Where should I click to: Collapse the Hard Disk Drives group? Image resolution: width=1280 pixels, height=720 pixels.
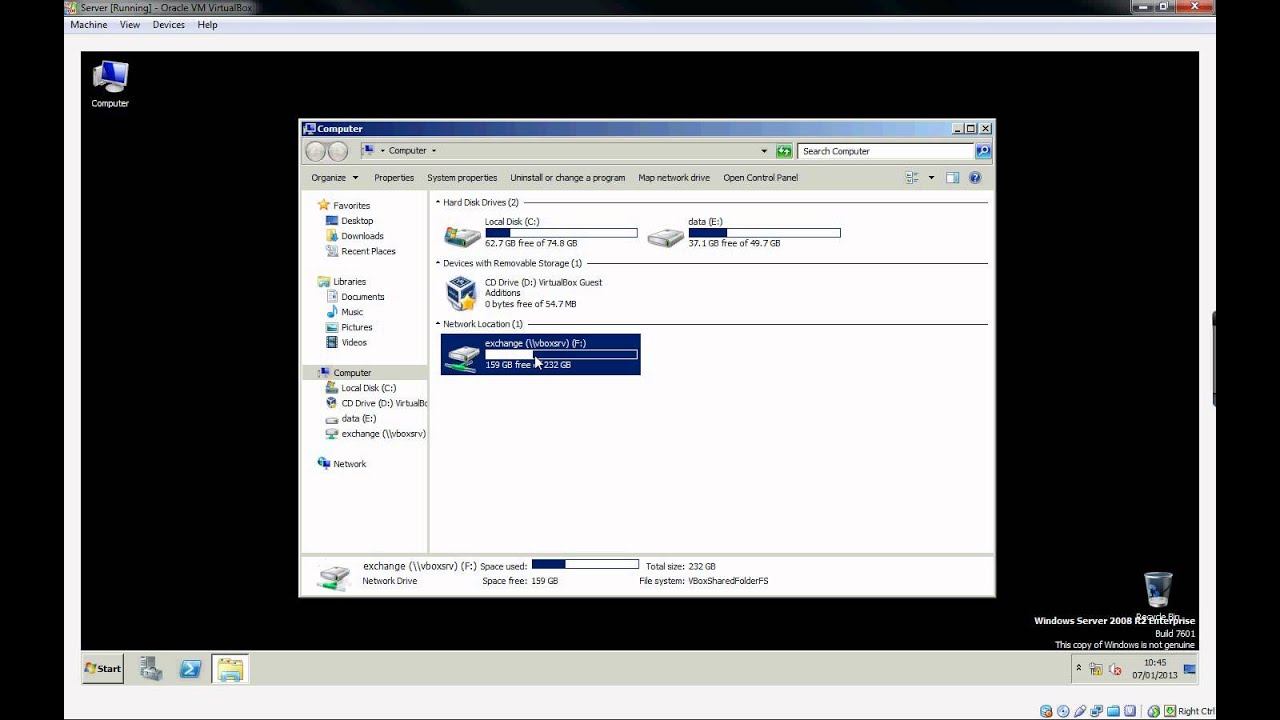pyautogui.click(x=438, y=203)
